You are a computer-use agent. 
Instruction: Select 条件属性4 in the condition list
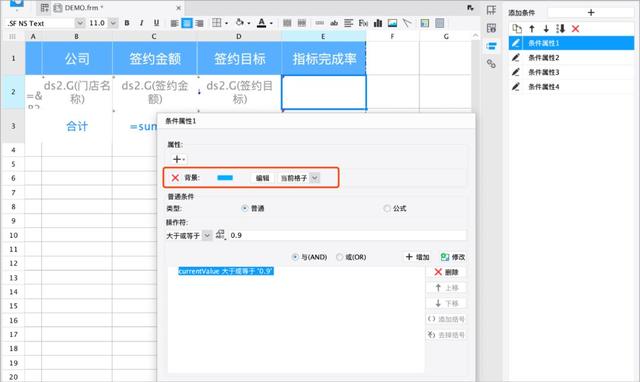coord(571,87)
